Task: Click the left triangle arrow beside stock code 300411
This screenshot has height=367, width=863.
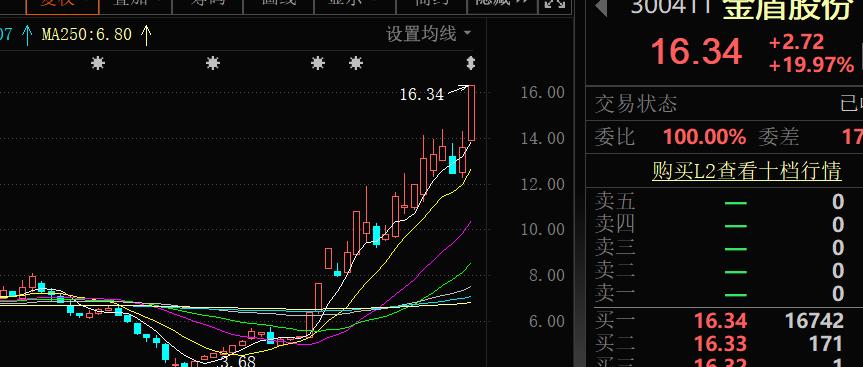Action: pos(601,7)
